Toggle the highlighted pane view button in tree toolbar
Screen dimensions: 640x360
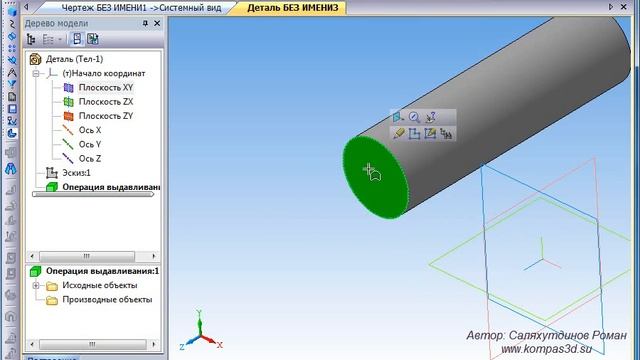(x=77, y=39)
